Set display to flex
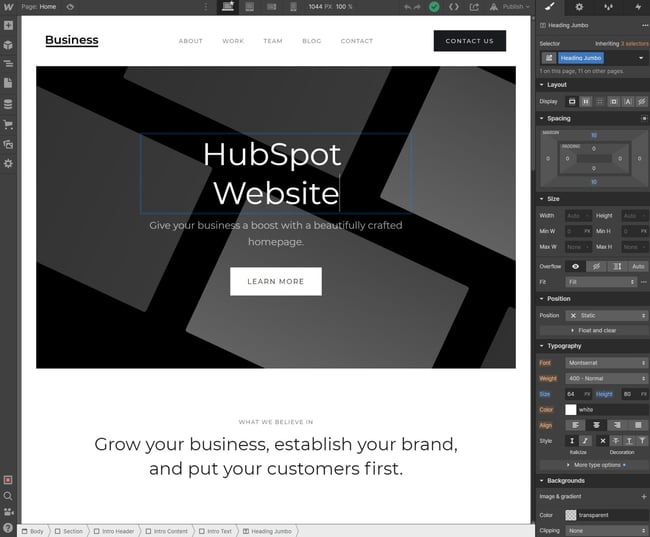Screen dimensions: 650x537 (x=586, y=101)
